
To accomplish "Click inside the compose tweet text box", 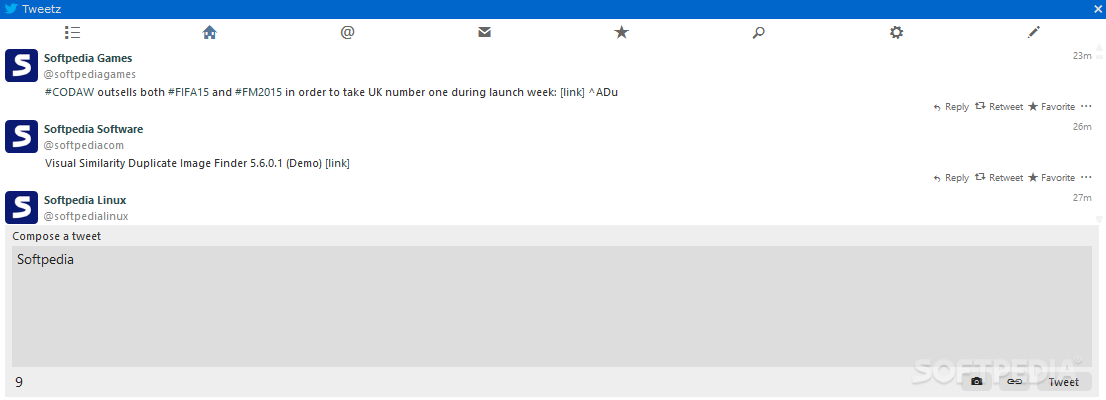I will [552, 306].
